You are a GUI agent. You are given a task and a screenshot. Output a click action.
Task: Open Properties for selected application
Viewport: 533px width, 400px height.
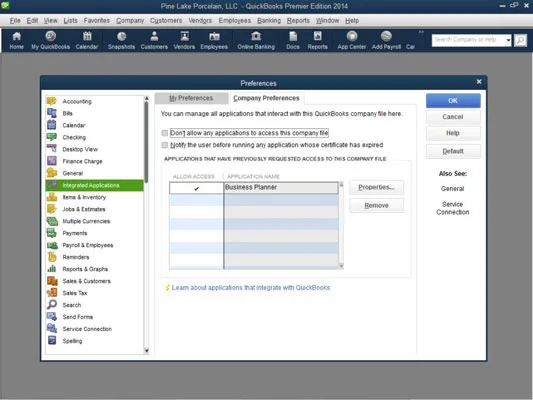376,187
